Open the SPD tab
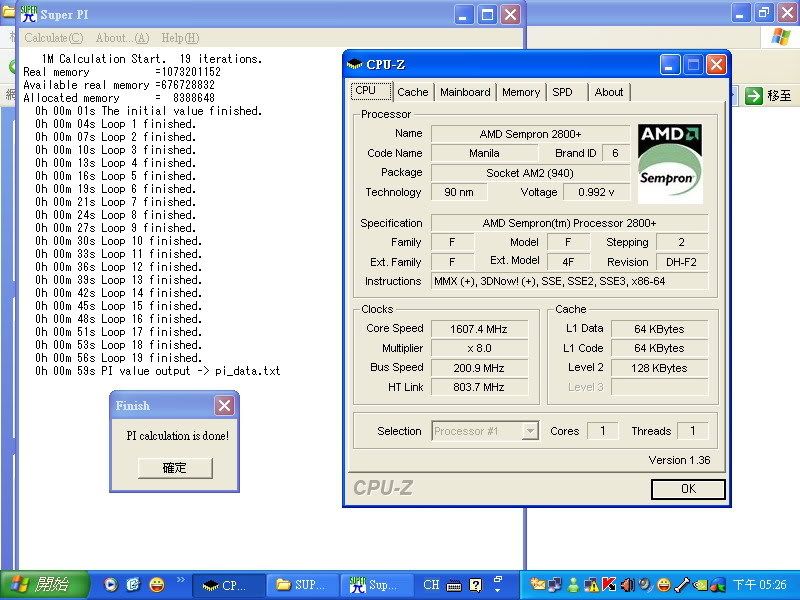Viewport: 800px width, 600px height. pos(562,92)
